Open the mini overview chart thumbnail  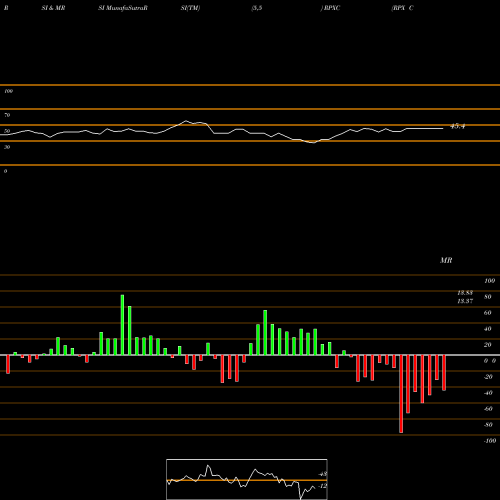(247, 479)
